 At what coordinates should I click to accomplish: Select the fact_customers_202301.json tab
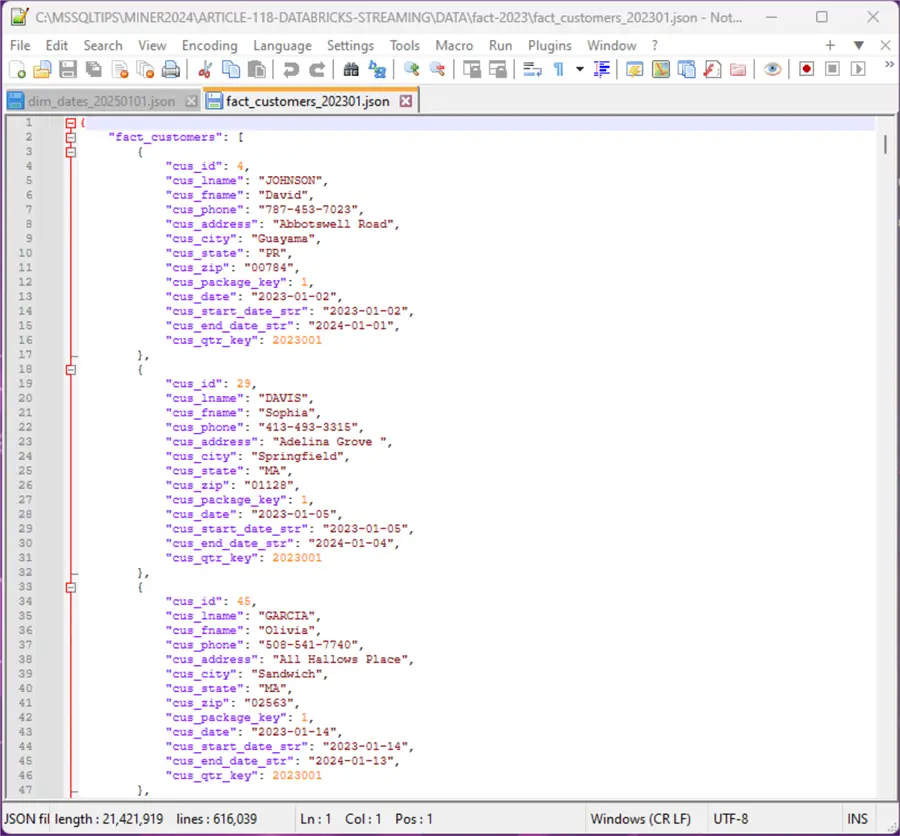(311, 100)
